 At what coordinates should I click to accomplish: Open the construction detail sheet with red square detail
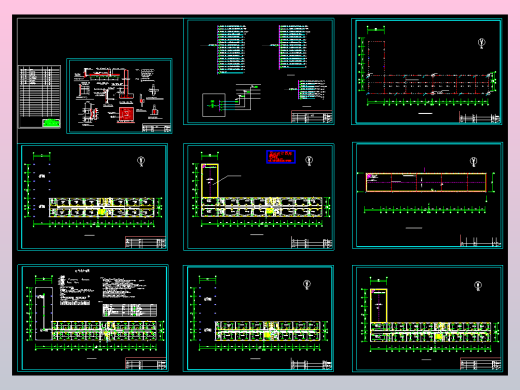(119, 96)
